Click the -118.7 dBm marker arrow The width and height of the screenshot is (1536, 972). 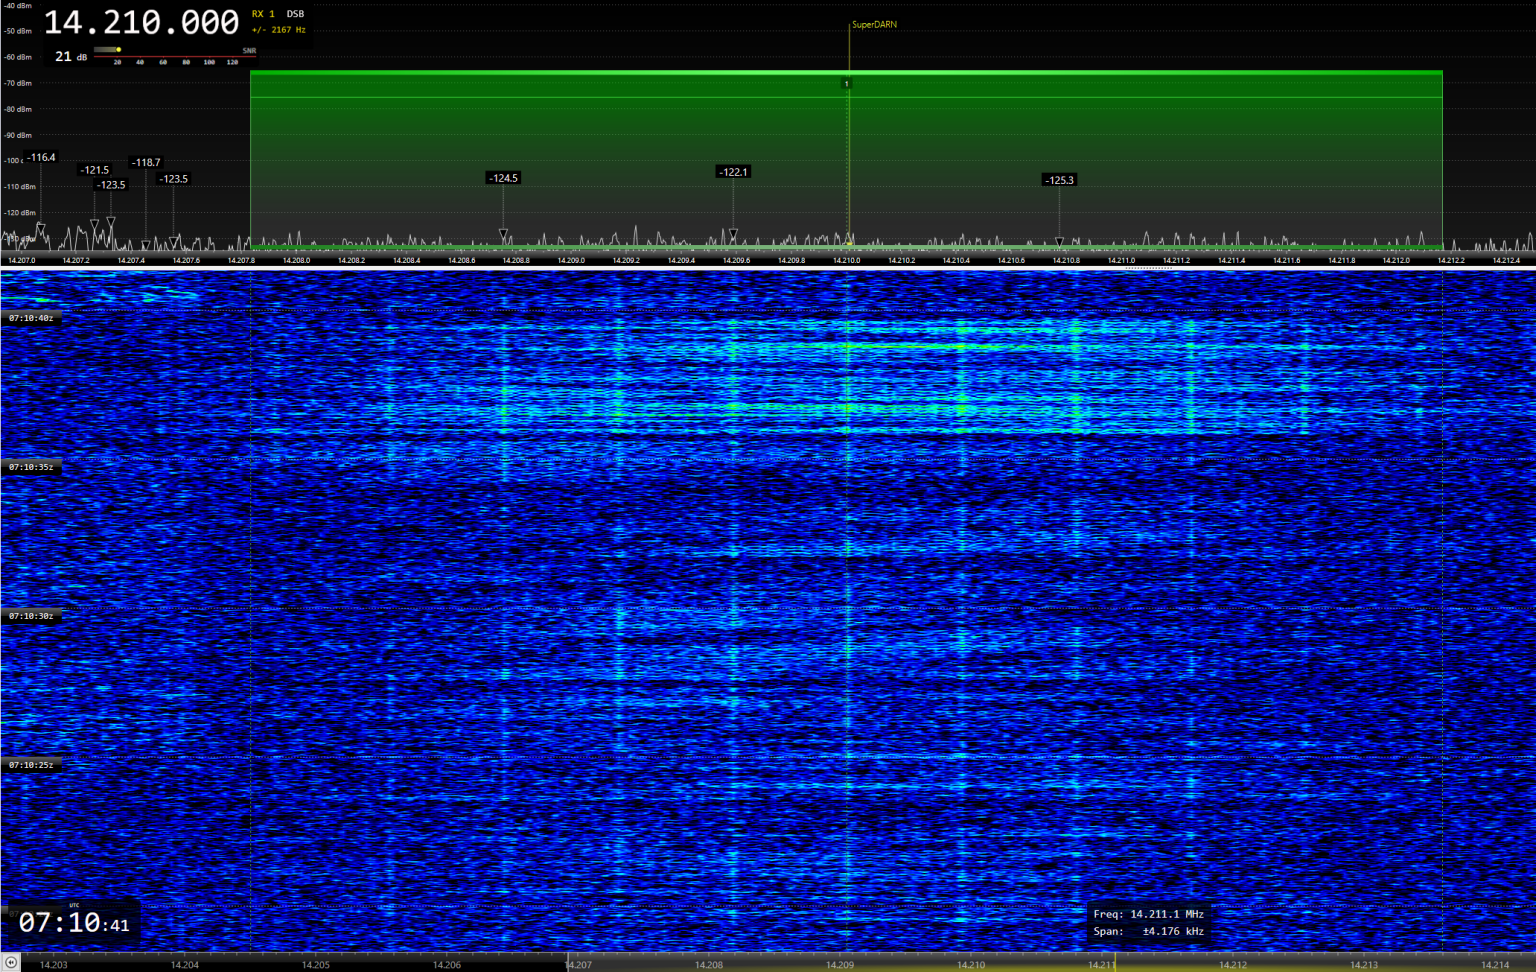[146, 243]
